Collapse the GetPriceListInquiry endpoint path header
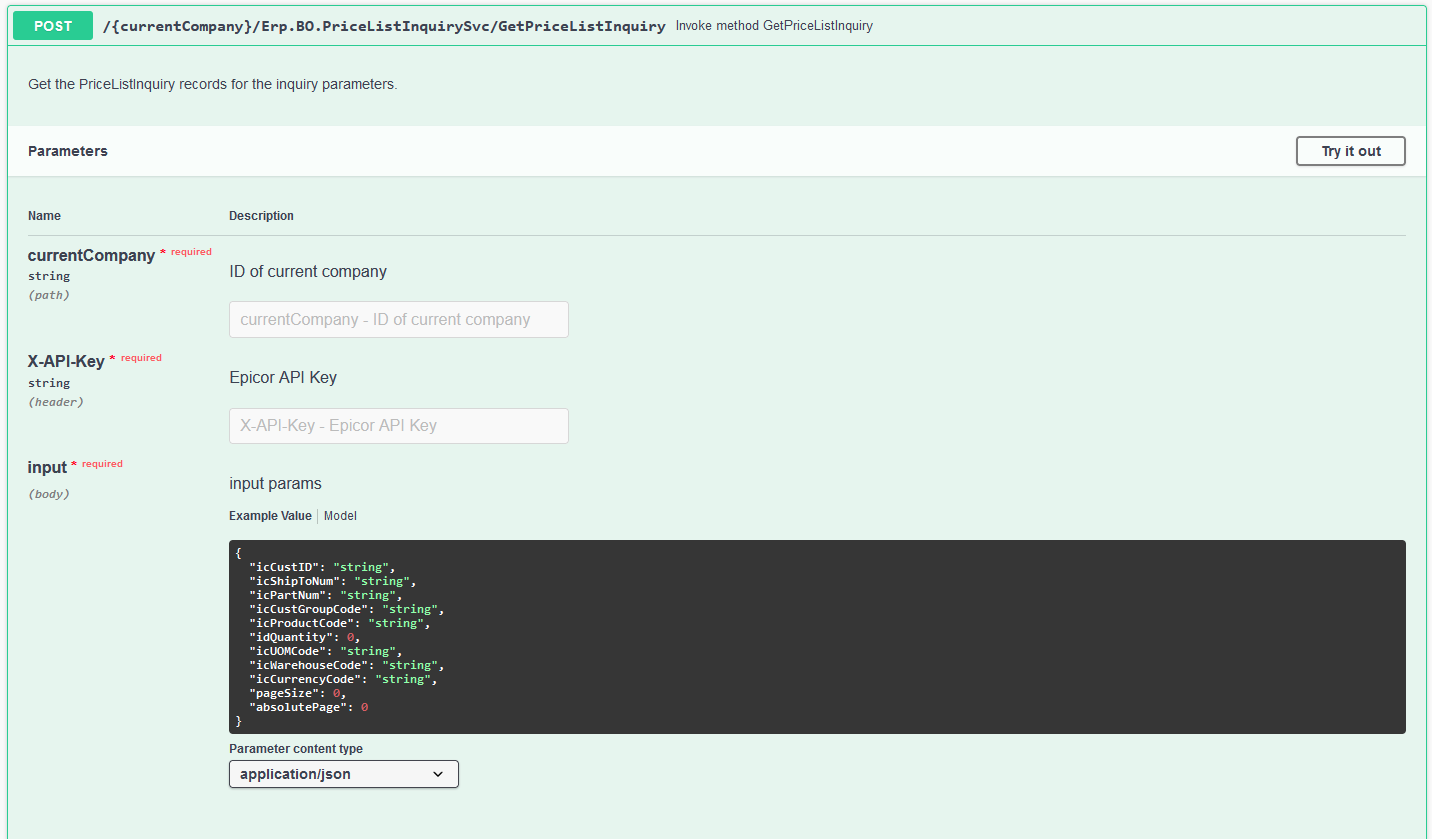Viewport: 1432px width, 839px height. tap(384, 26)
